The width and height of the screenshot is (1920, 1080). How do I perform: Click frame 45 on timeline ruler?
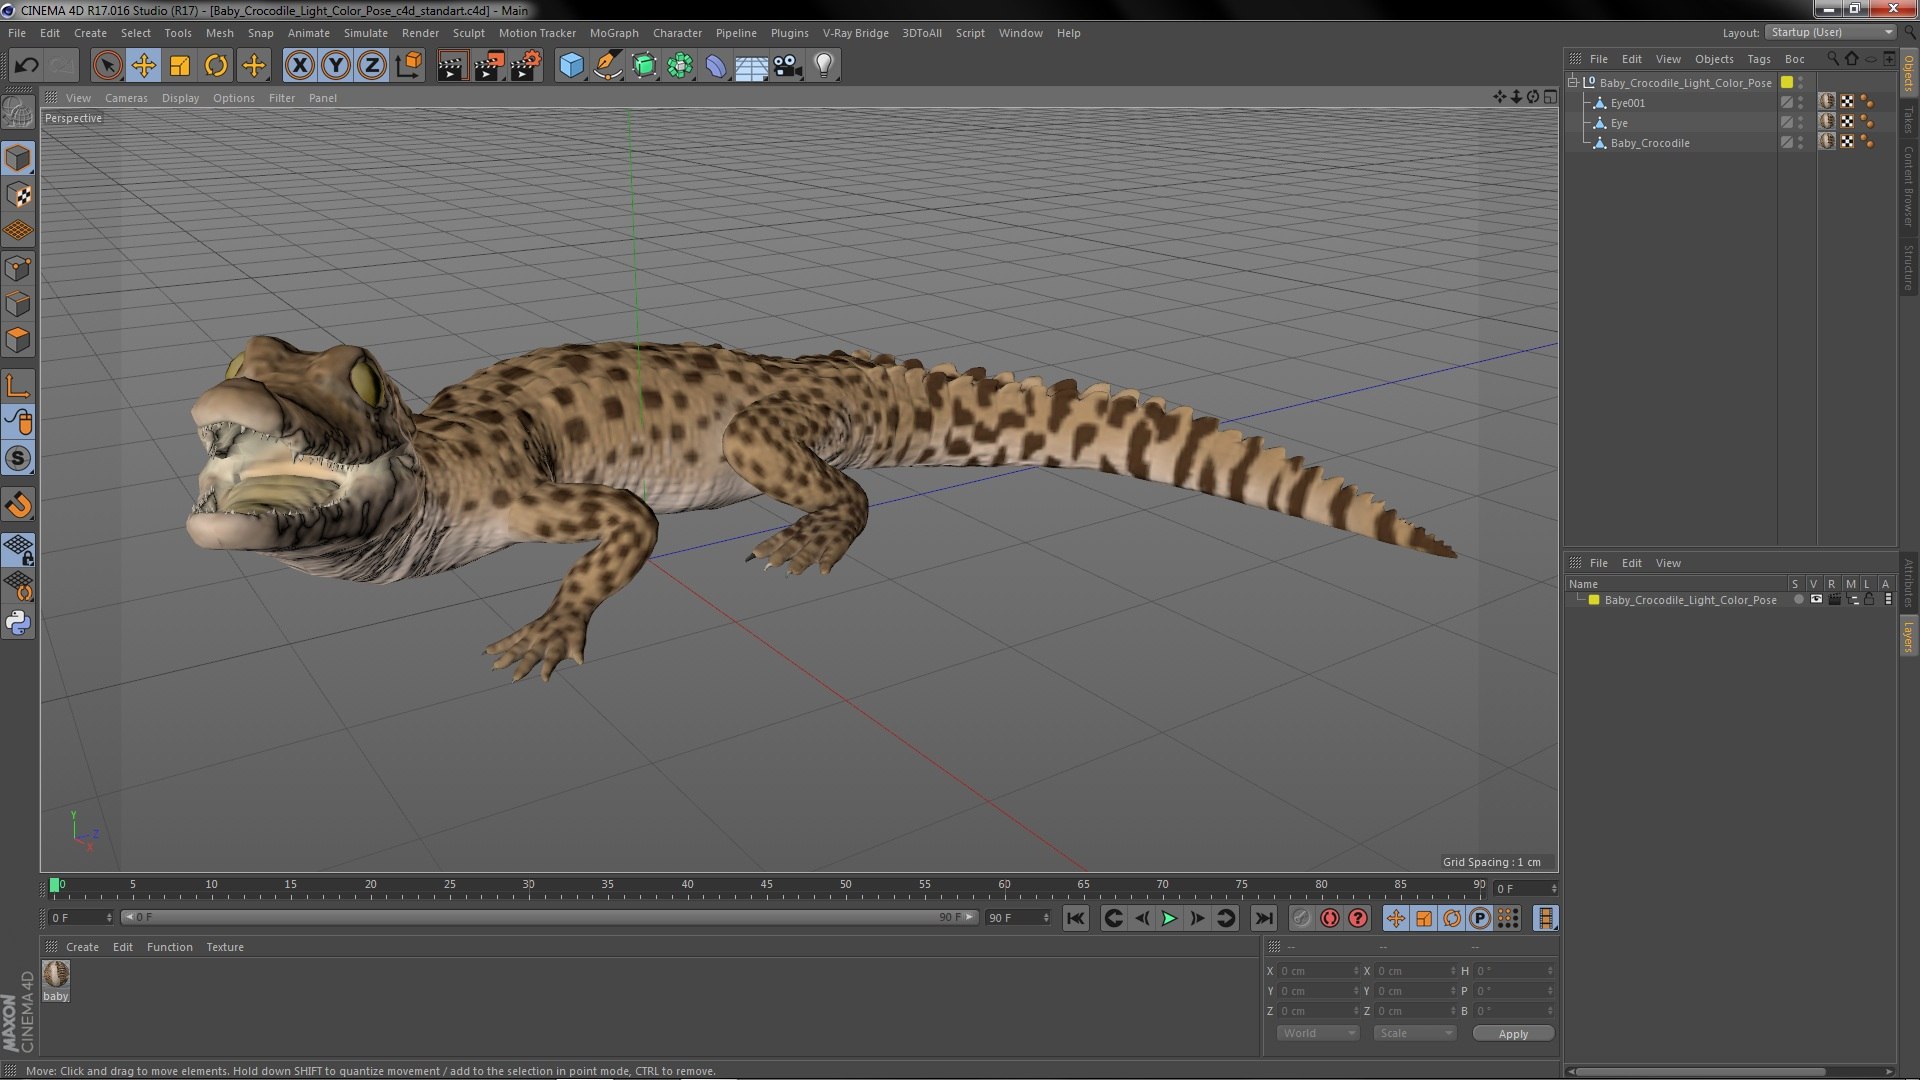pyautogui.click(x=766, y=885)
